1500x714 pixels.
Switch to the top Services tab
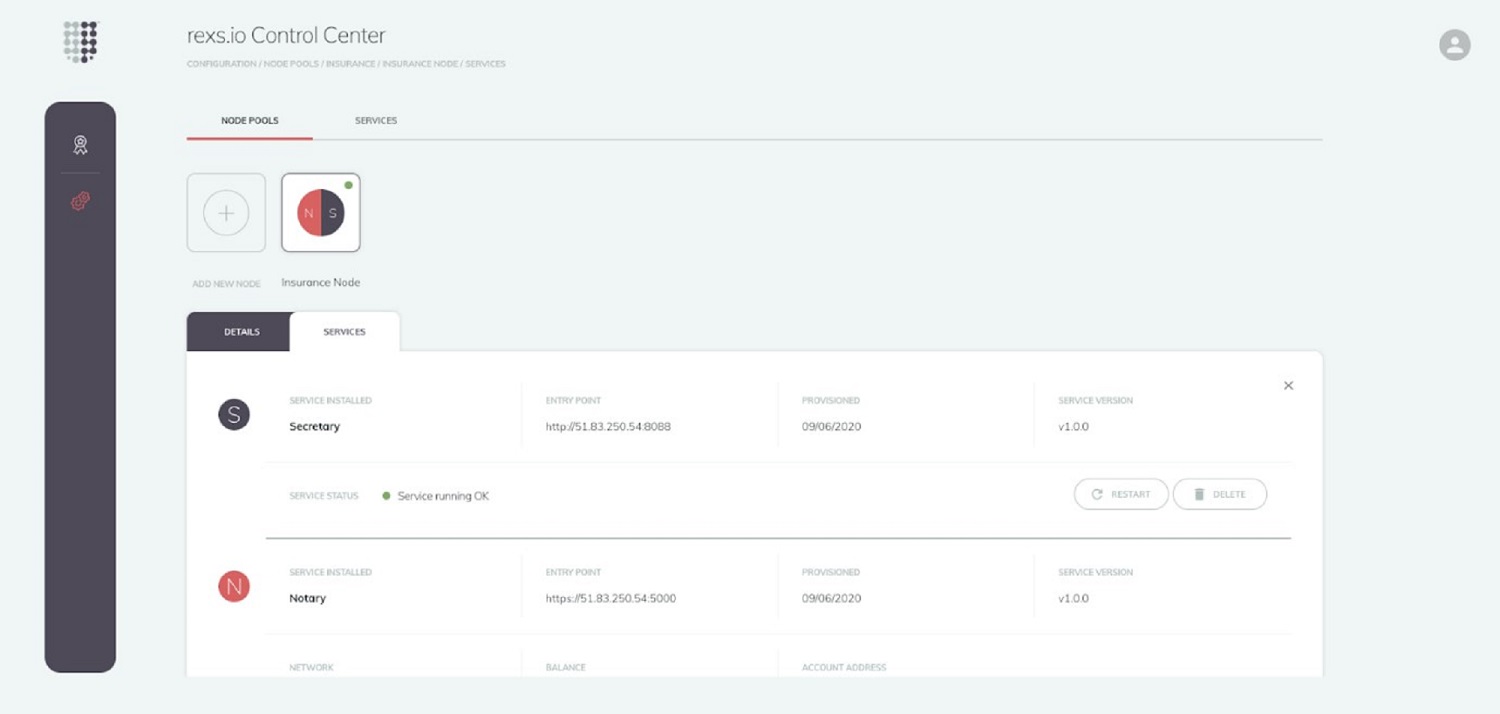[376, 121]
